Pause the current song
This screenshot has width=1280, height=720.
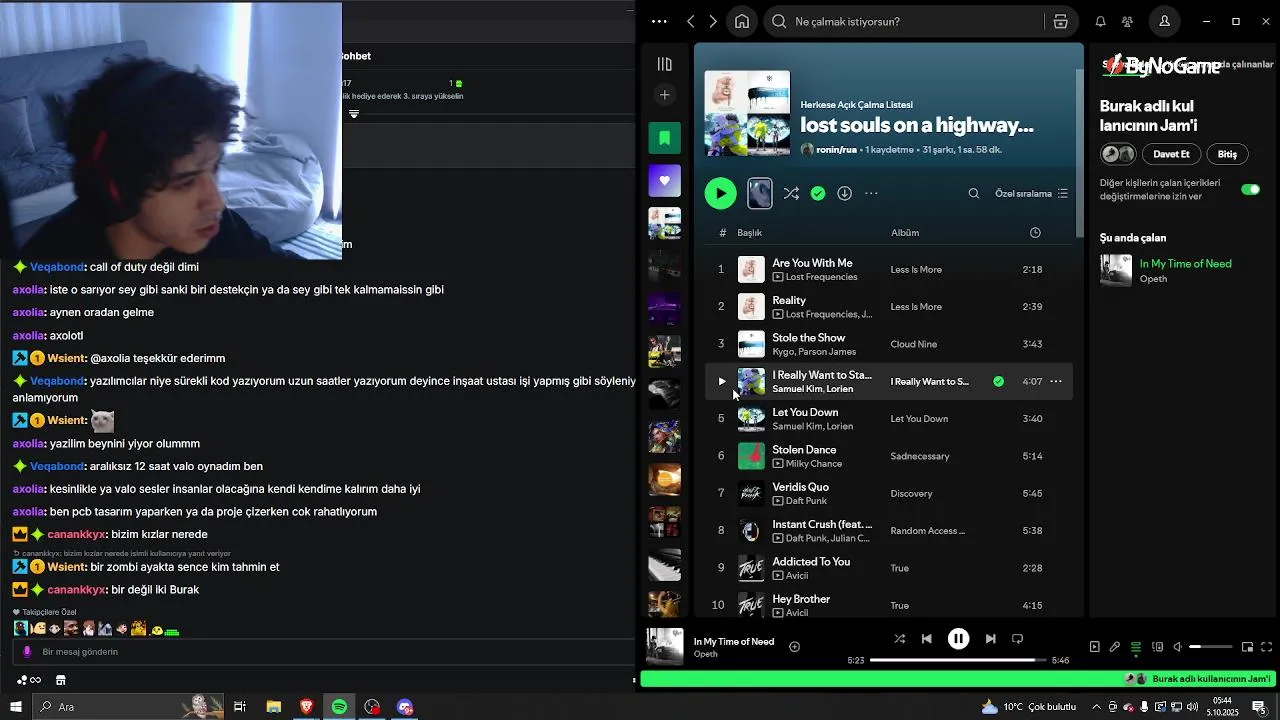(958, 639)
